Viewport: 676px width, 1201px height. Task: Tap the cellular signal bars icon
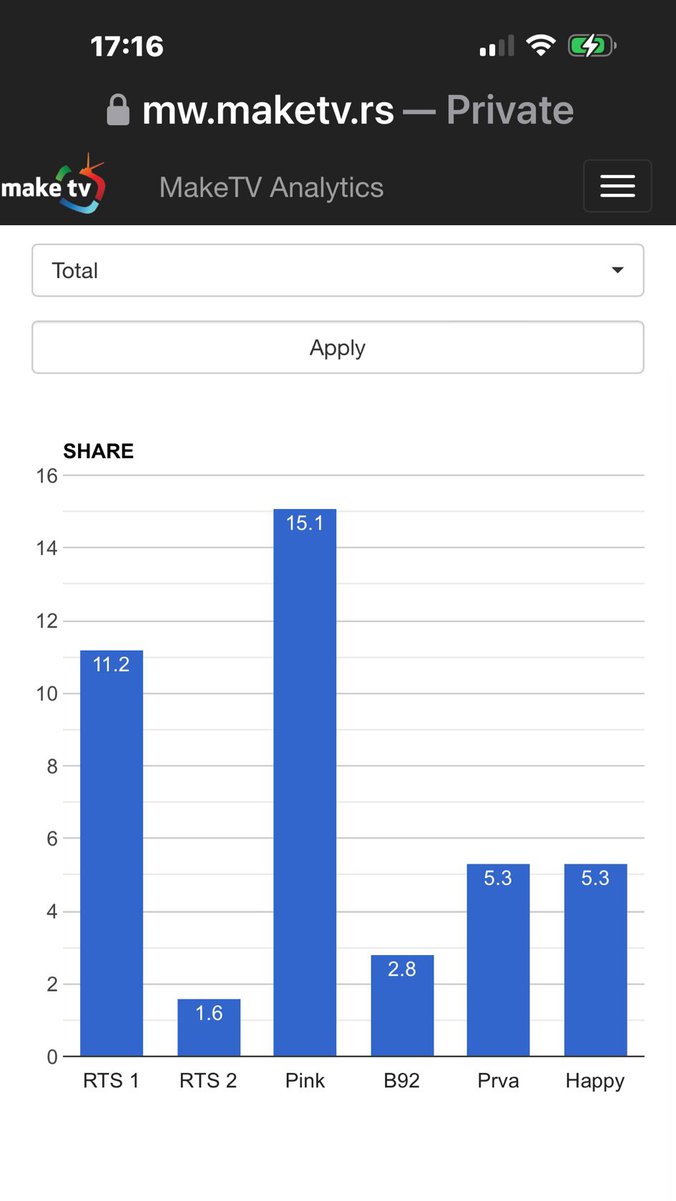pyautogui.click(x=496, y=46)
